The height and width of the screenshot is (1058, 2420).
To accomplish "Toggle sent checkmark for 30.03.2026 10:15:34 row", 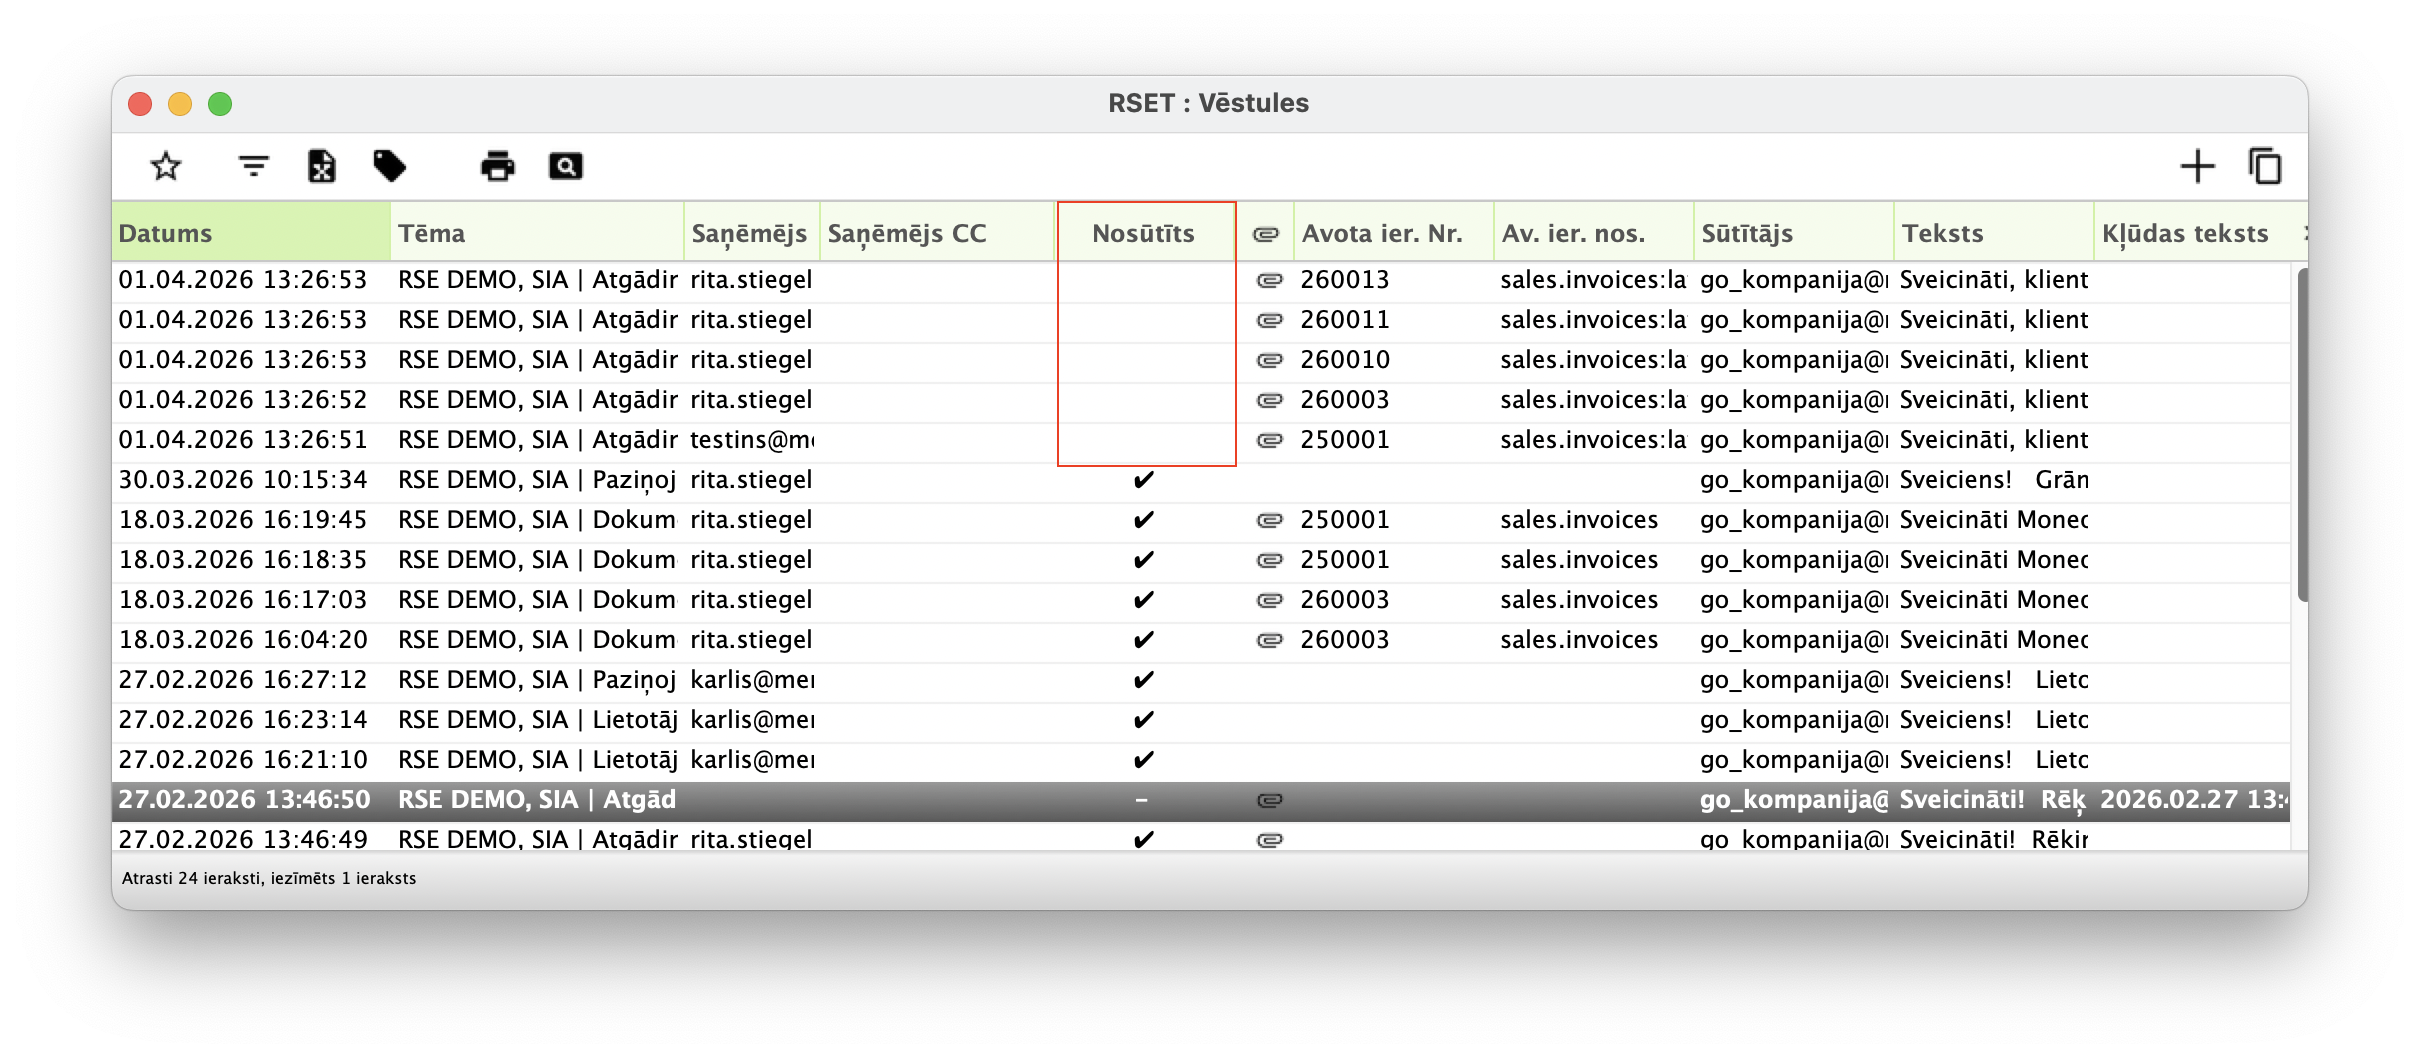I will [1143, 480].
